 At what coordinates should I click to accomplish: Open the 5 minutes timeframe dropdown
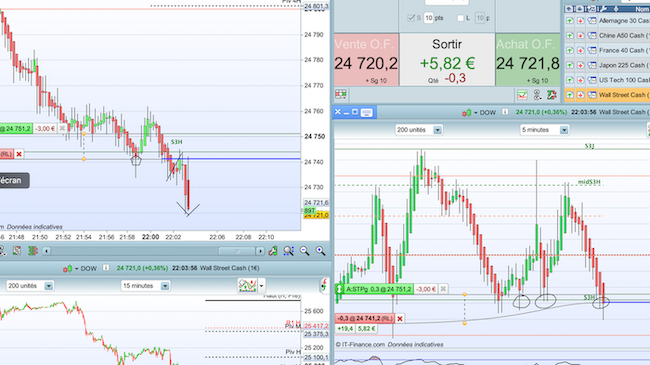pyautogui.click(x=544, y=130)
